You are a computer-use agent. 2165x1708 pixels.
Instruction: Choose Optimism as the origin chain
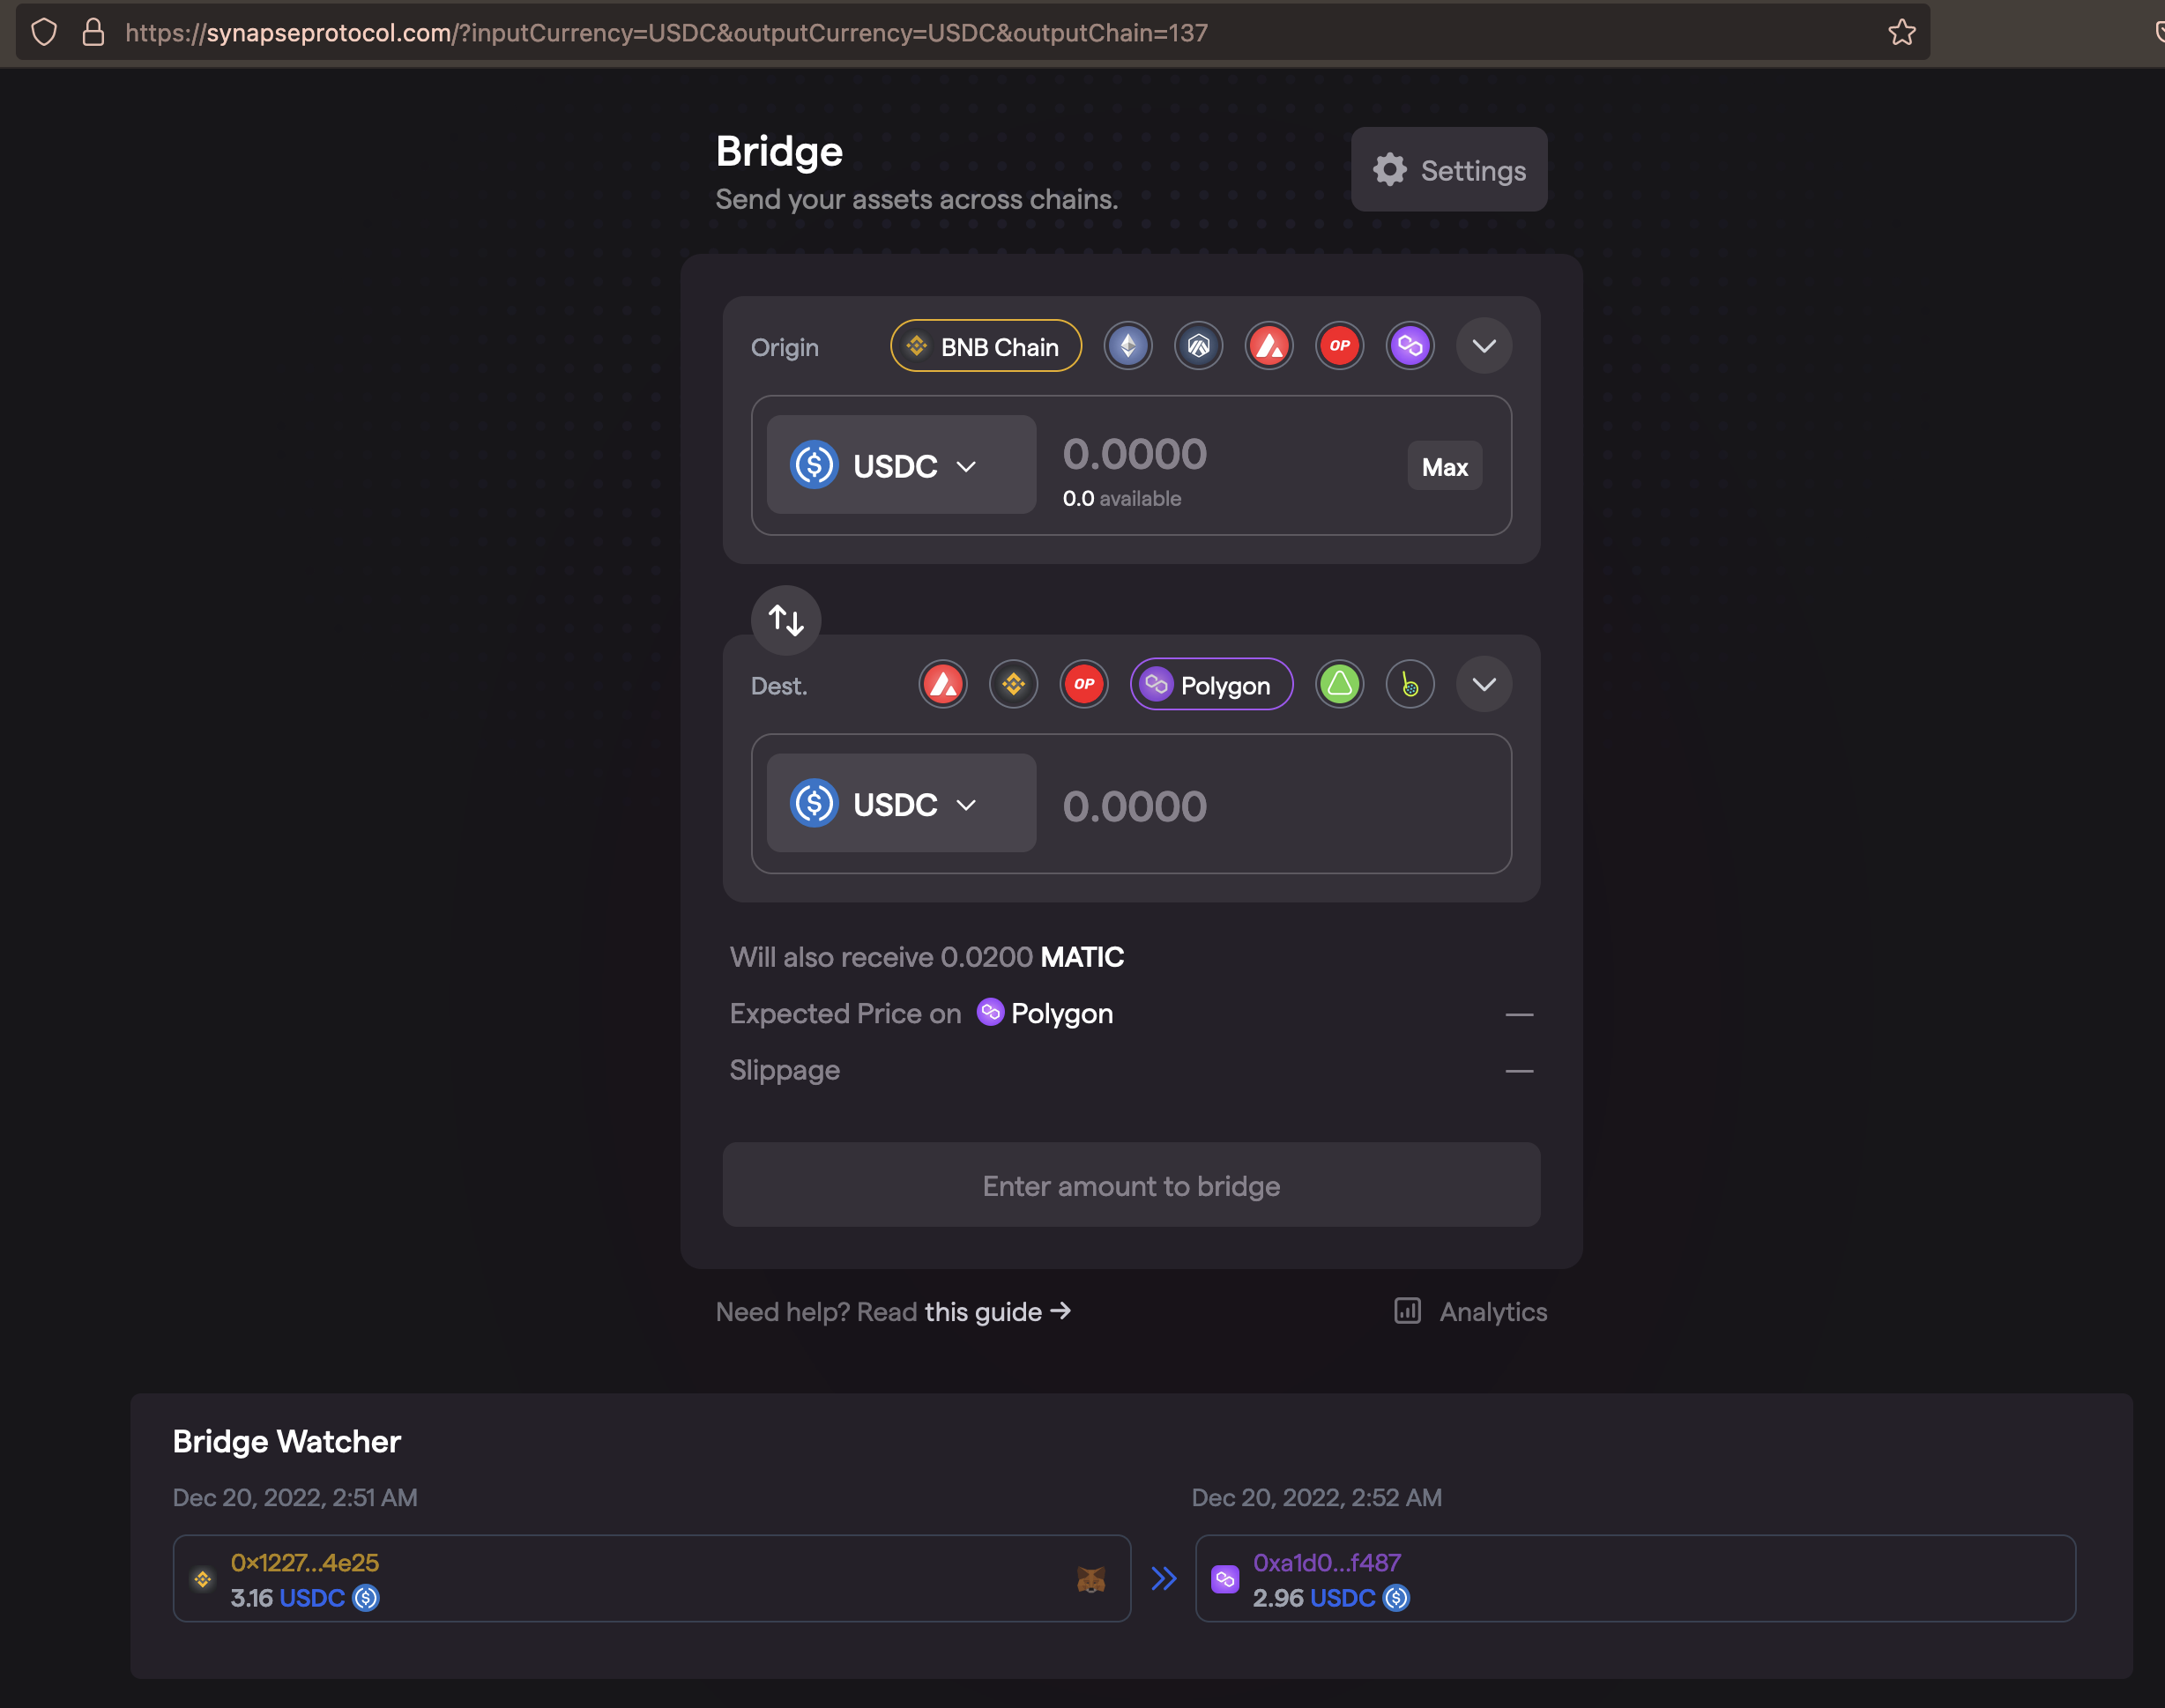coord(1339,346)
